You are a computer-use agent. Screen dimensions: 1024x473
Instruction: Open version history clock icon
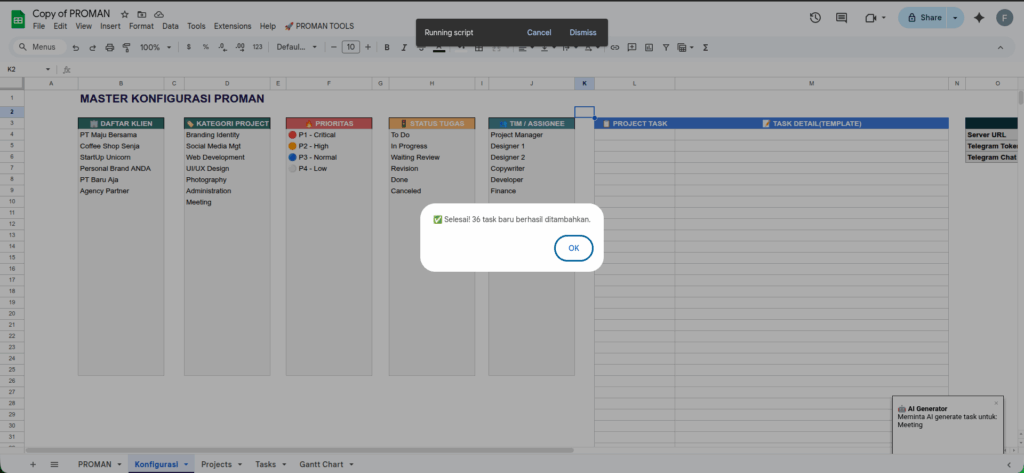[x=815, y=17]
